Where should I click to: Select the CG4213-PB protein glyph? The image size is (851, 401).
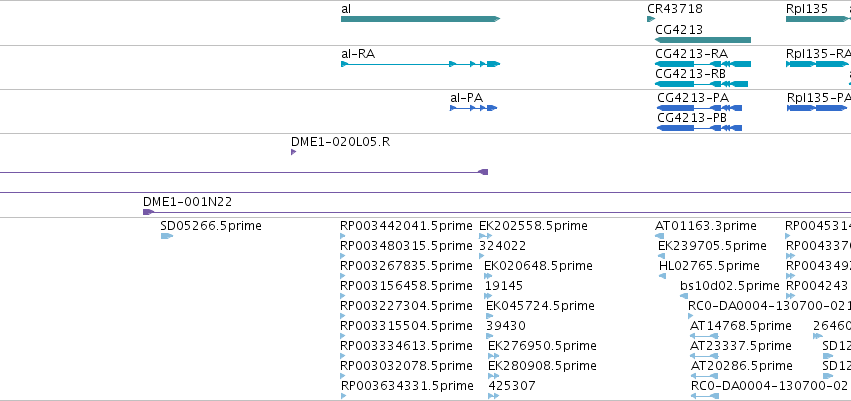coord(699,128)
